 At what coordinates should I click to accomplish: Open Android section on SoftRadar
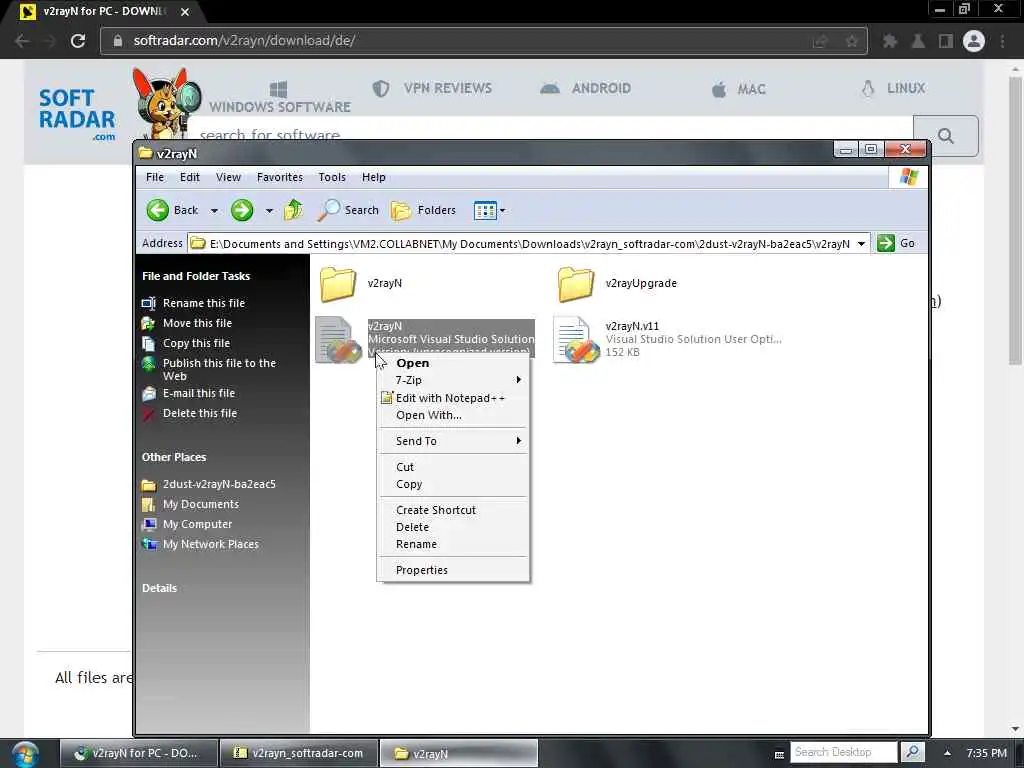(585, 88)
